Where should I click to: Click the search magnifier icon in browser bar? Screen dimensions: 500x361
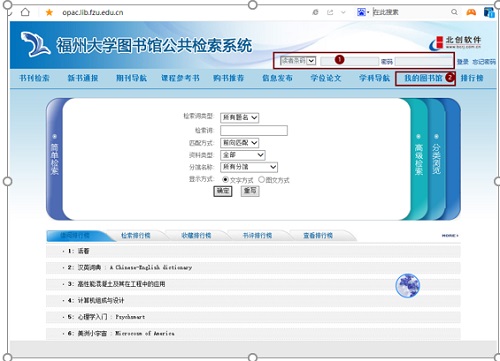click(454, 12)
